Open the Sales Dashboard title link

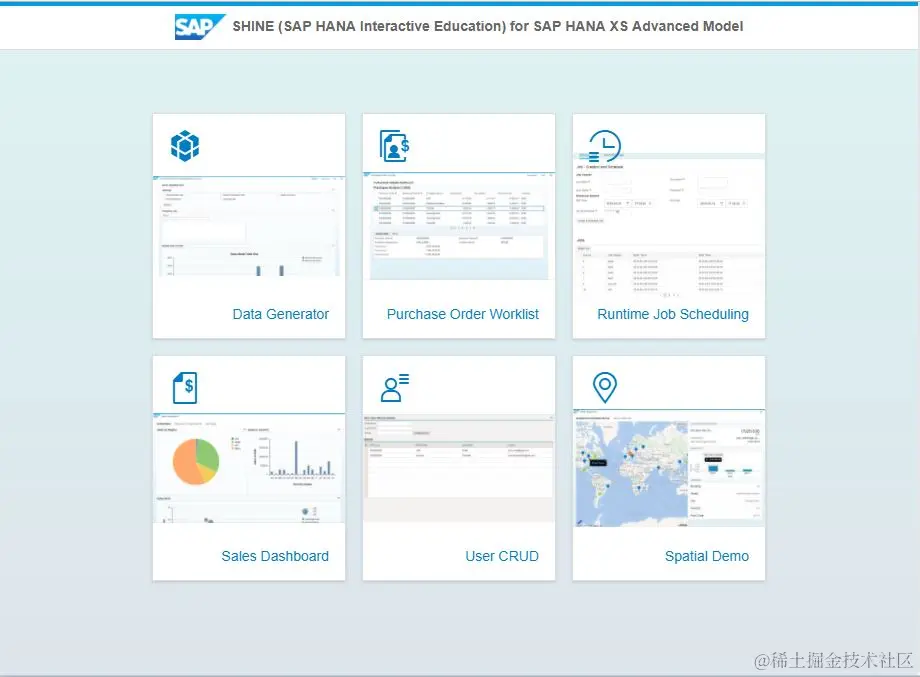(x=275, y=556)
